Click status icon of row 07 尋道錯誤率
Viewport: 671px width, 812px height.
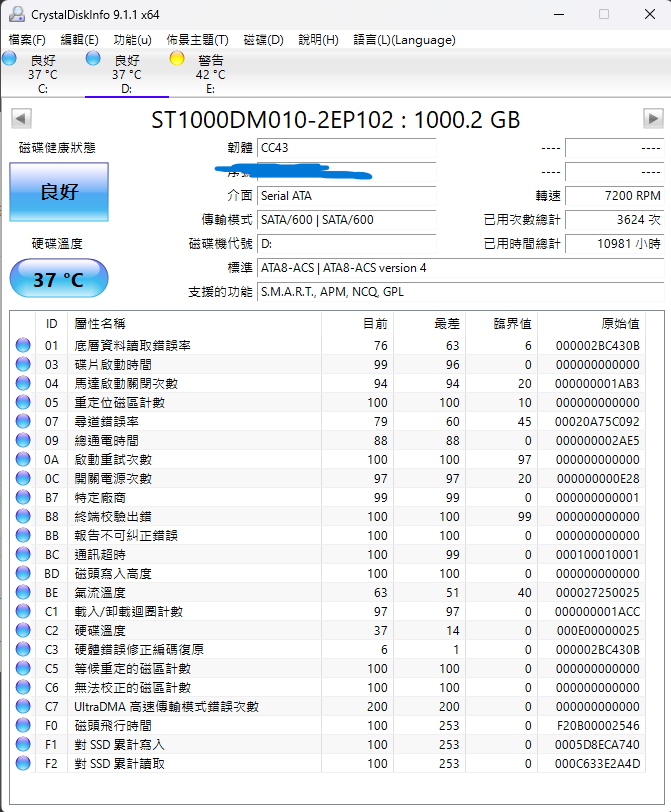pyautogui.click(x=23, y=421)
